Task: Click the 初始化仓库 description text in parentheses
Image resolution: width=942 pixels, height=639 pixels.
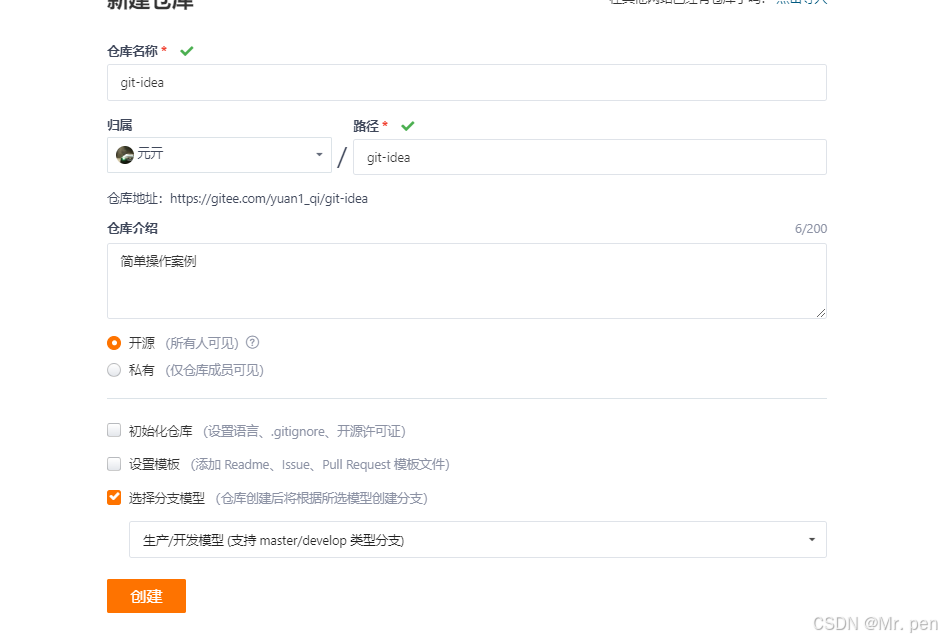Action: pyautogui.click(x=304, y=431)
